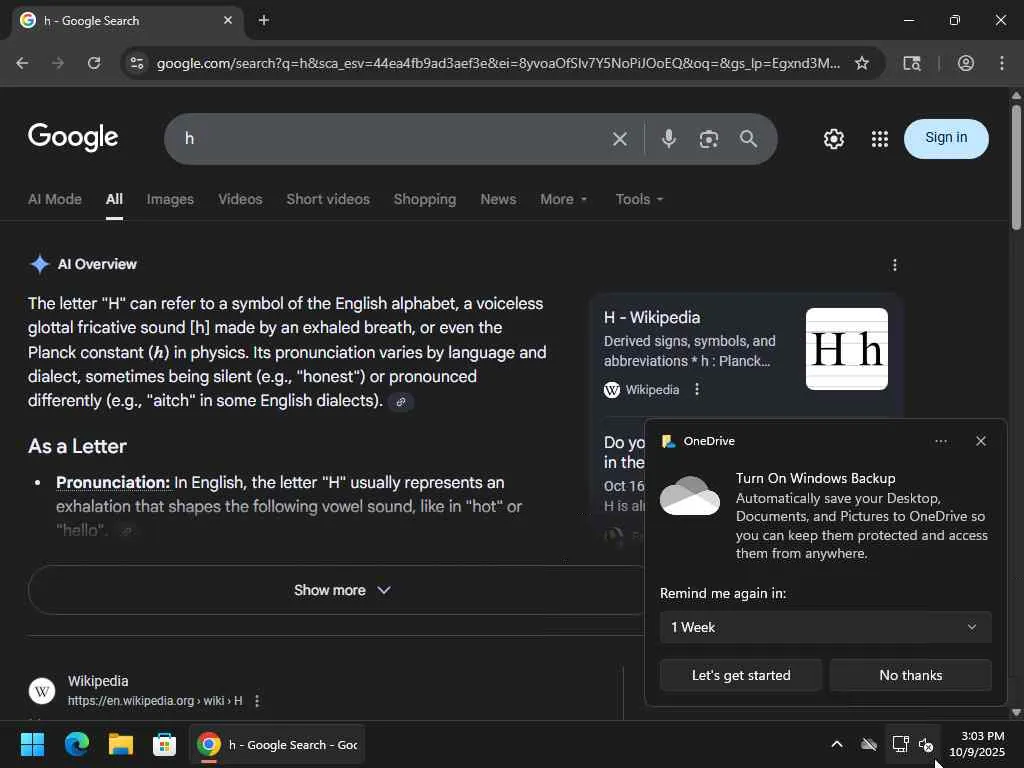
Task: Open options dots beside en.wikipedia.org result
Action: [257, 701]
